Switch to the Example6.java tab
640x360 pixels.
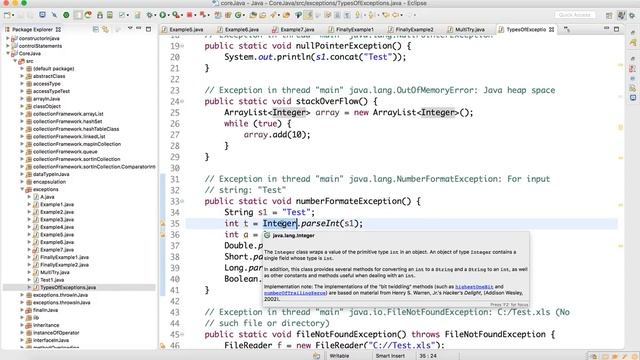coord(242,30)
